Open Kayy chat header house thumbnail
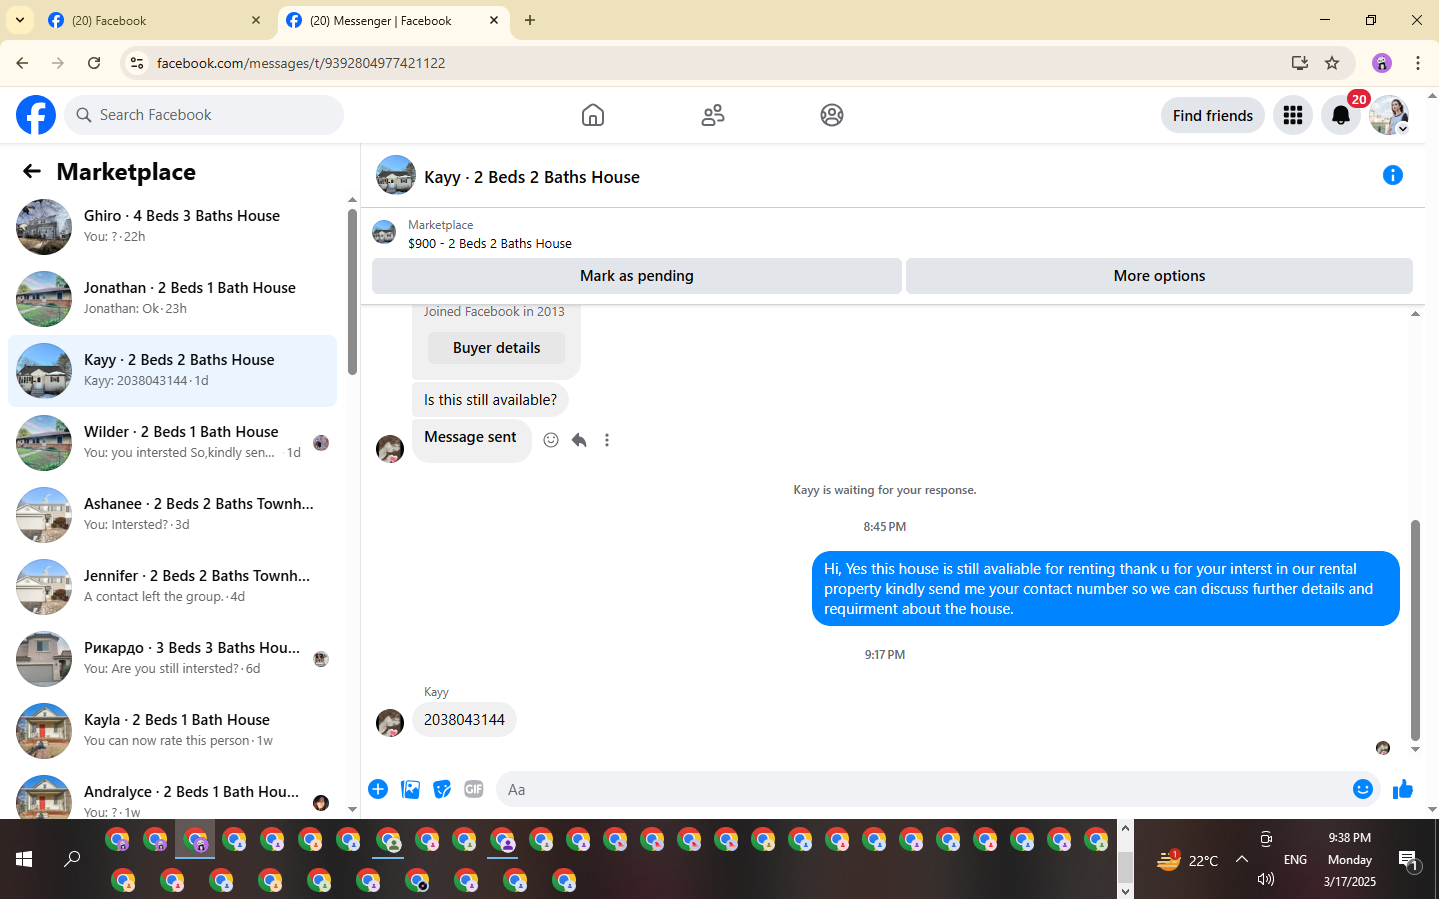 [x=396, y=175]
